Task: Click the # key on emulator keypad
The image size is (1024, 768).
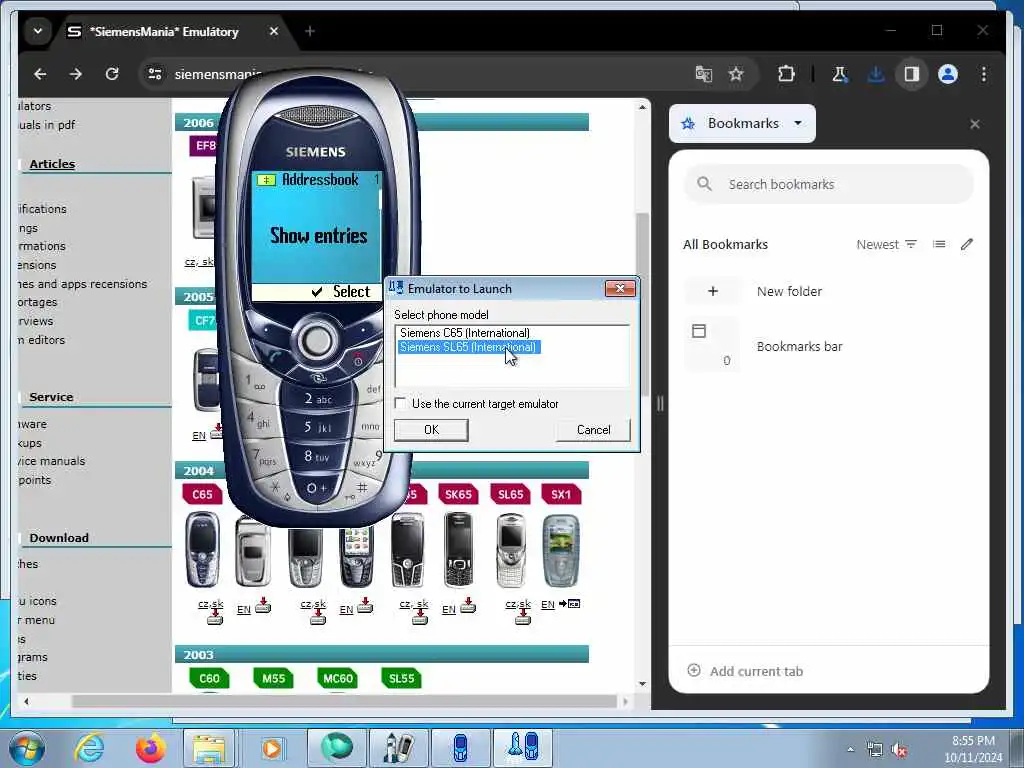Action: (x=361, y=488)
